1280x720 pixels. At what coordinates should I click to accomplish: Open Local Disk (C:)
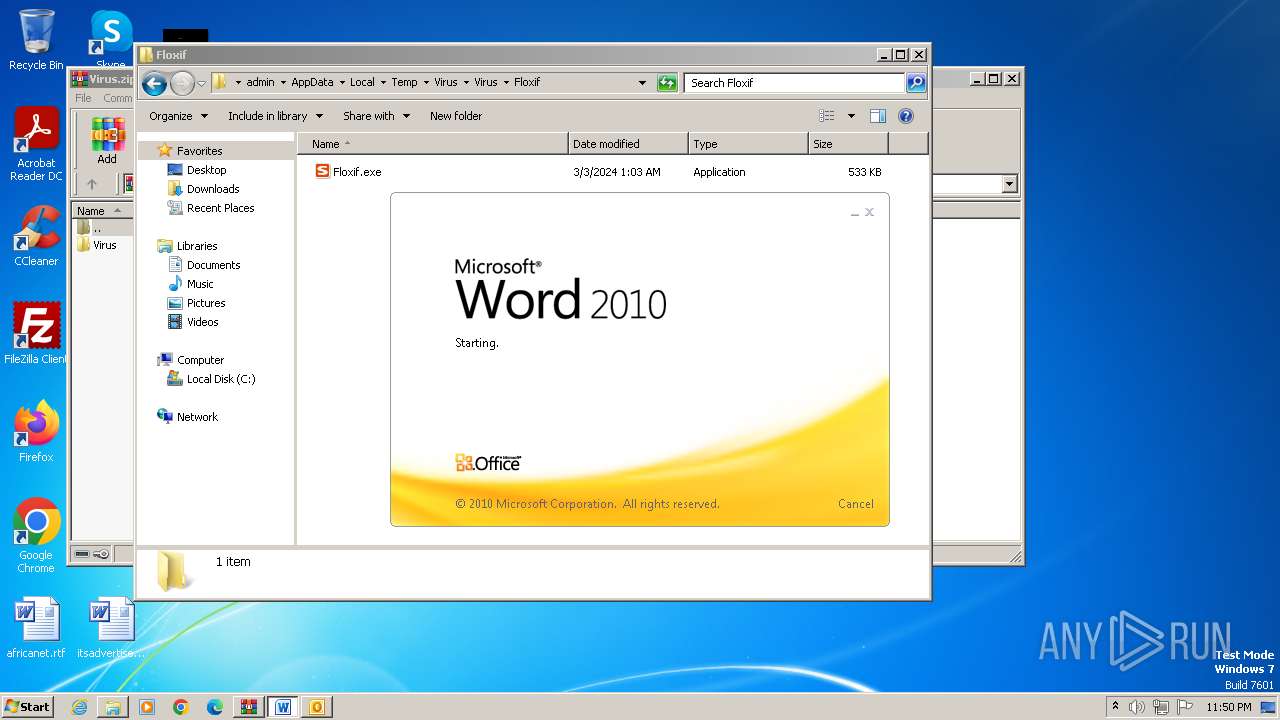pos(221,379)
